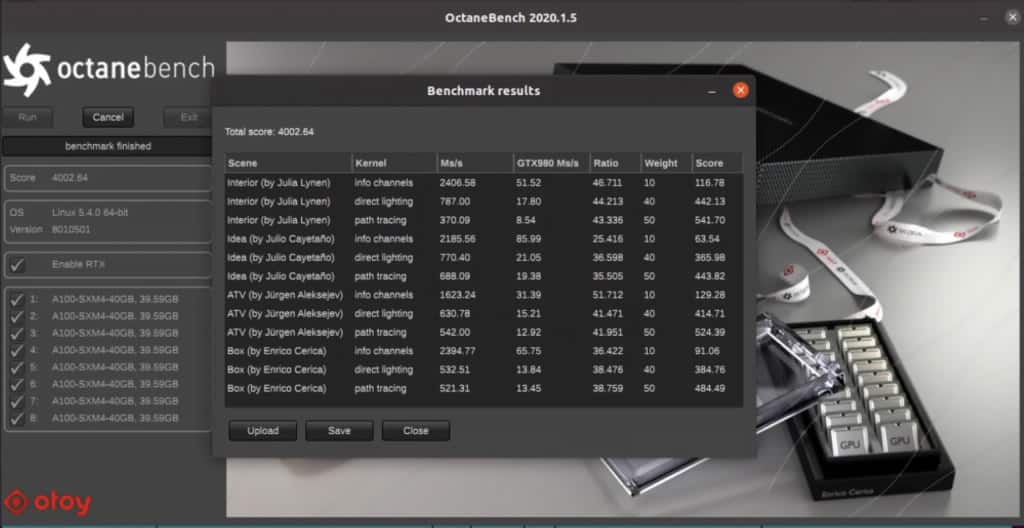
Task: Sort by the Scene column header
Action: pyautogui.click(x=288, y=163)
